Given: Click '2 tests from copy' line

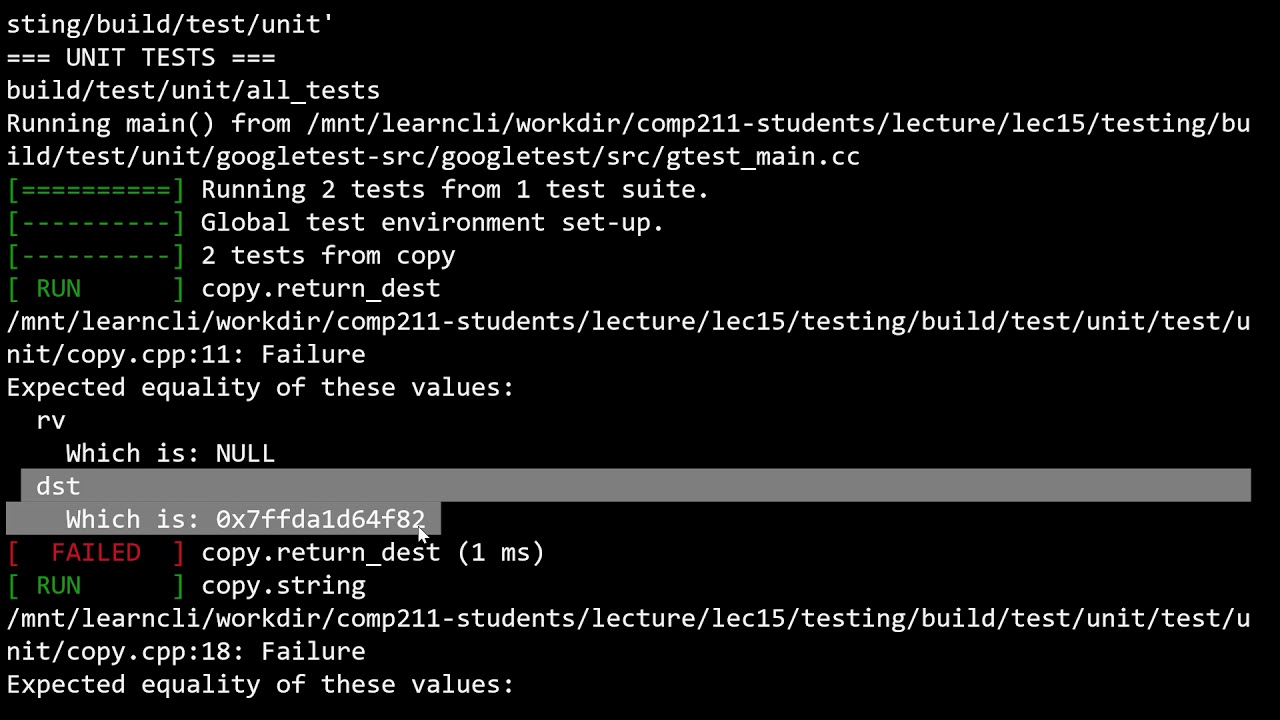Looking at the screenshot, I should coord(328,255).
